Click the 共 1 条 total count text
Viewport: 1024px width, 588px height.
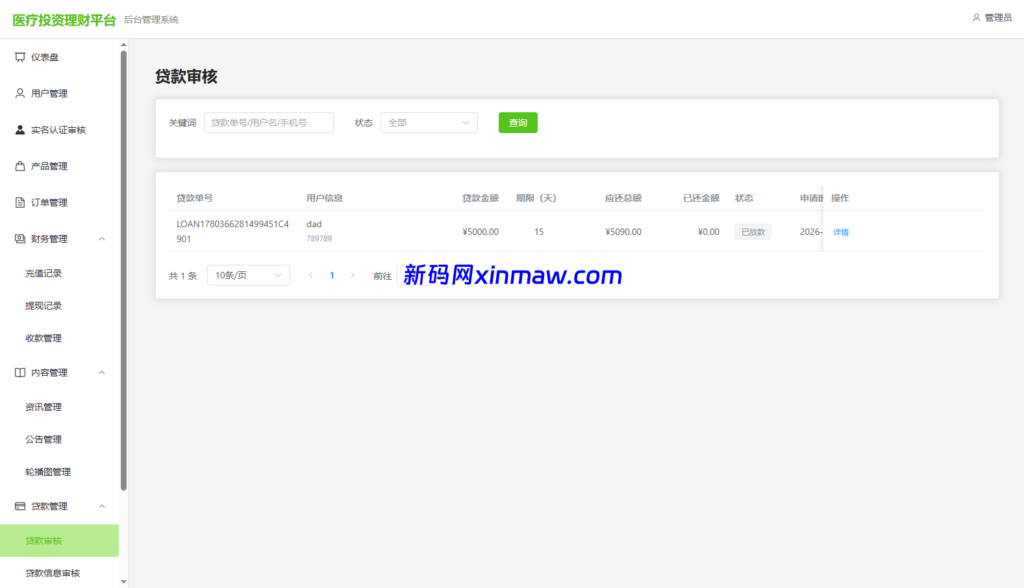(183, 276)
